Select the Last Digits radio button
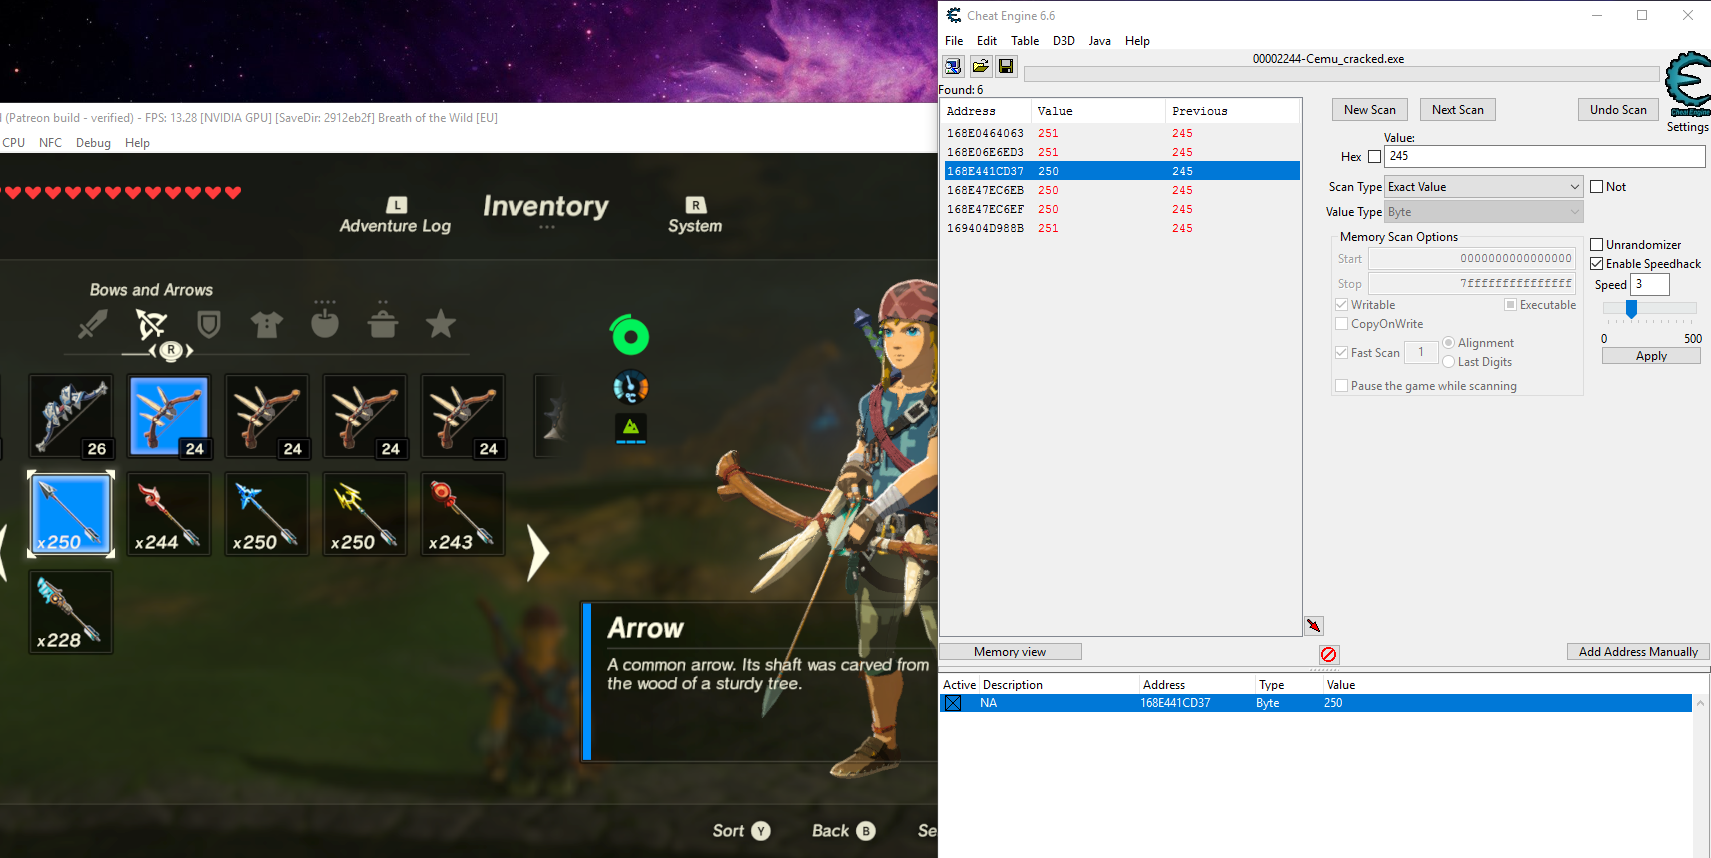The height and width of the screenshot is (858, 1711). [x=1449, y=362]
